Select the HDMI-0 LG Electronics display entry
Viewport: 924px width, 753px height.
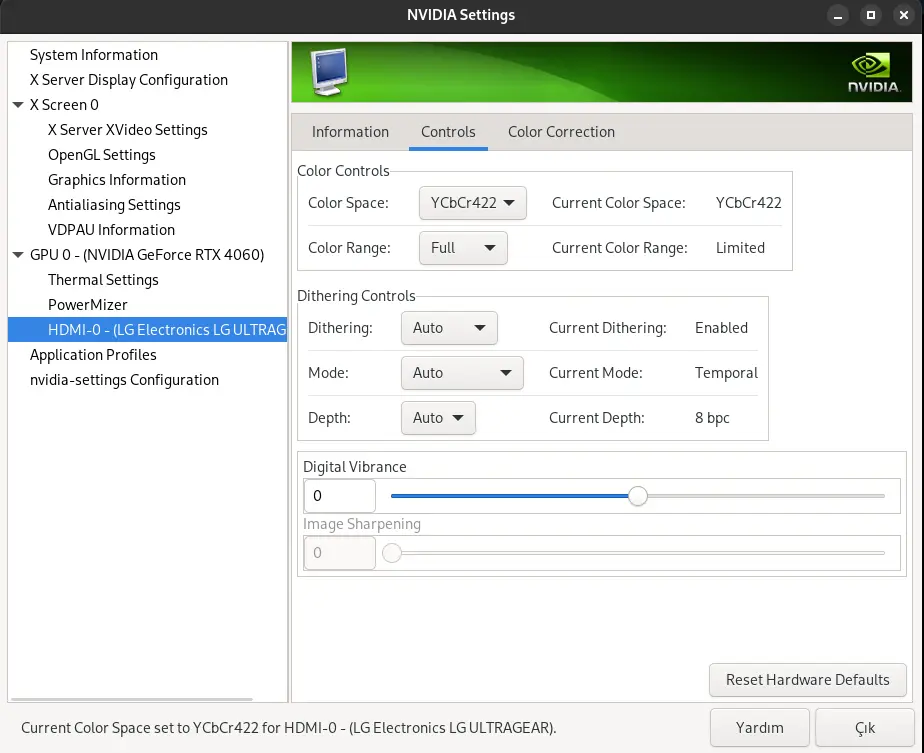[x=147, y=330]
